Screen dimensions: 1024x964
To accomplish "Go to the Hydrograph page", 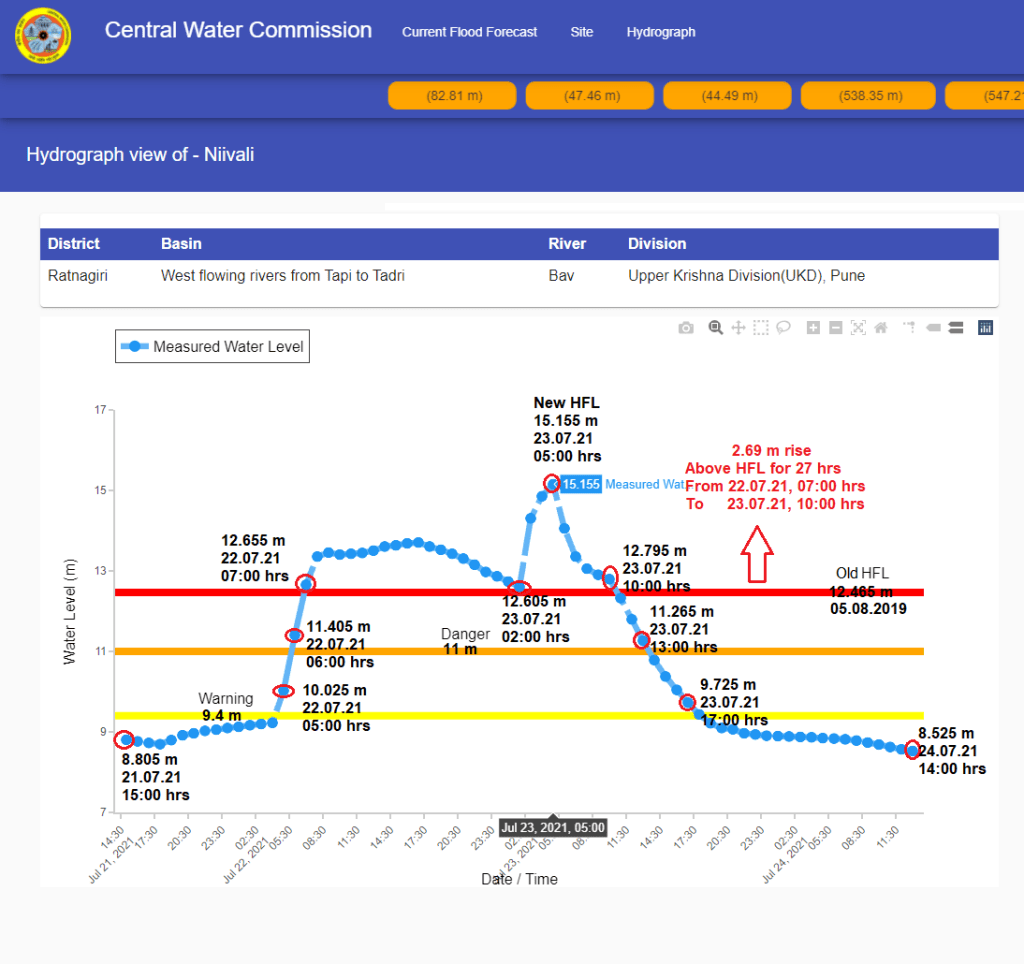I will click(x=661, y=32).
